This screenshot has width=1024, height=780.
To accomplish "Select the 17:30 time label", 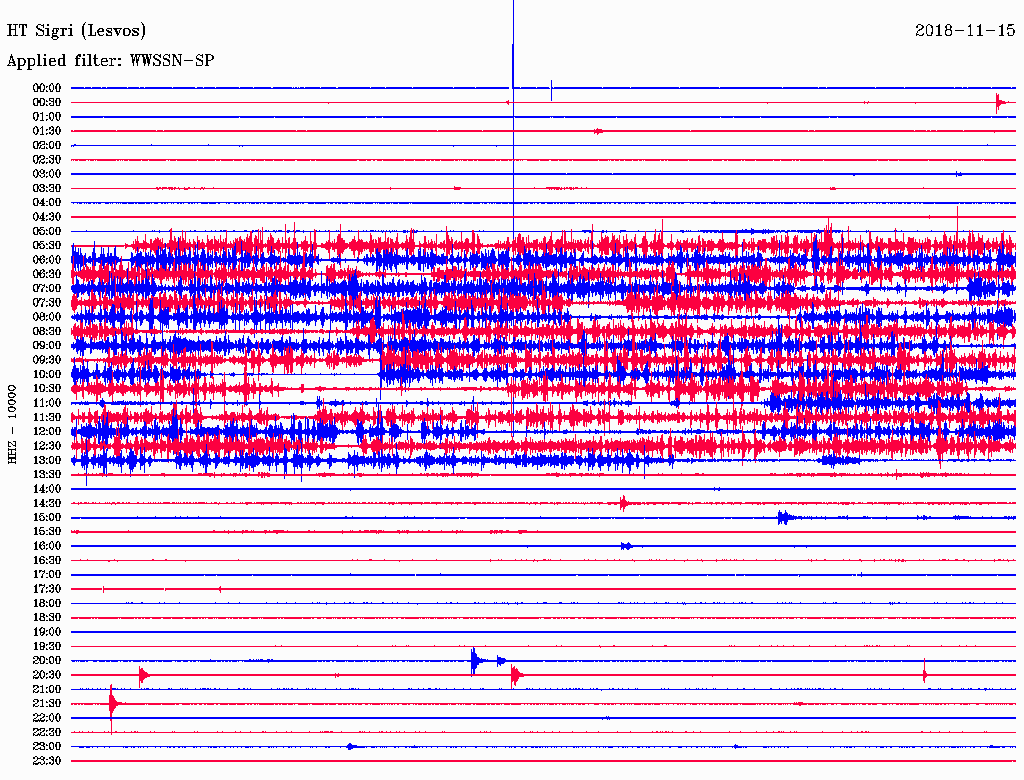I will click(47, 589).
